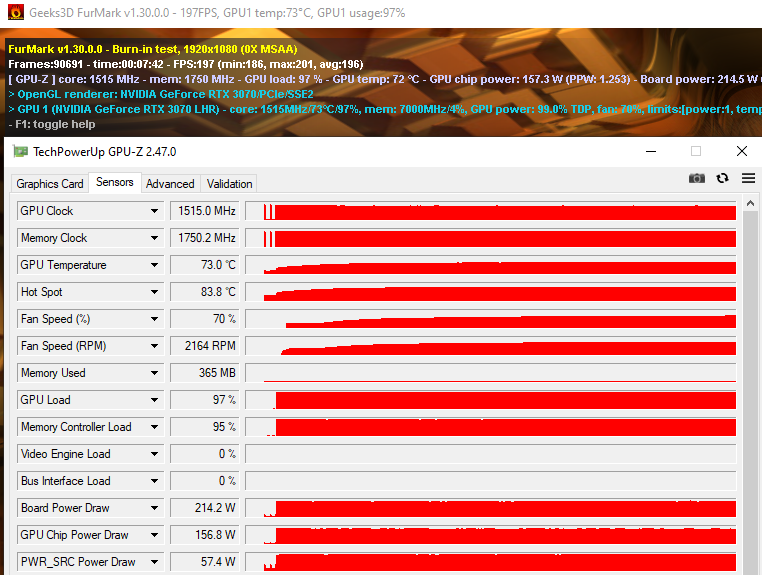Open the Memory Used sensor dropdown
Viewport: 762px width, 575px height.
pos(154,373)
